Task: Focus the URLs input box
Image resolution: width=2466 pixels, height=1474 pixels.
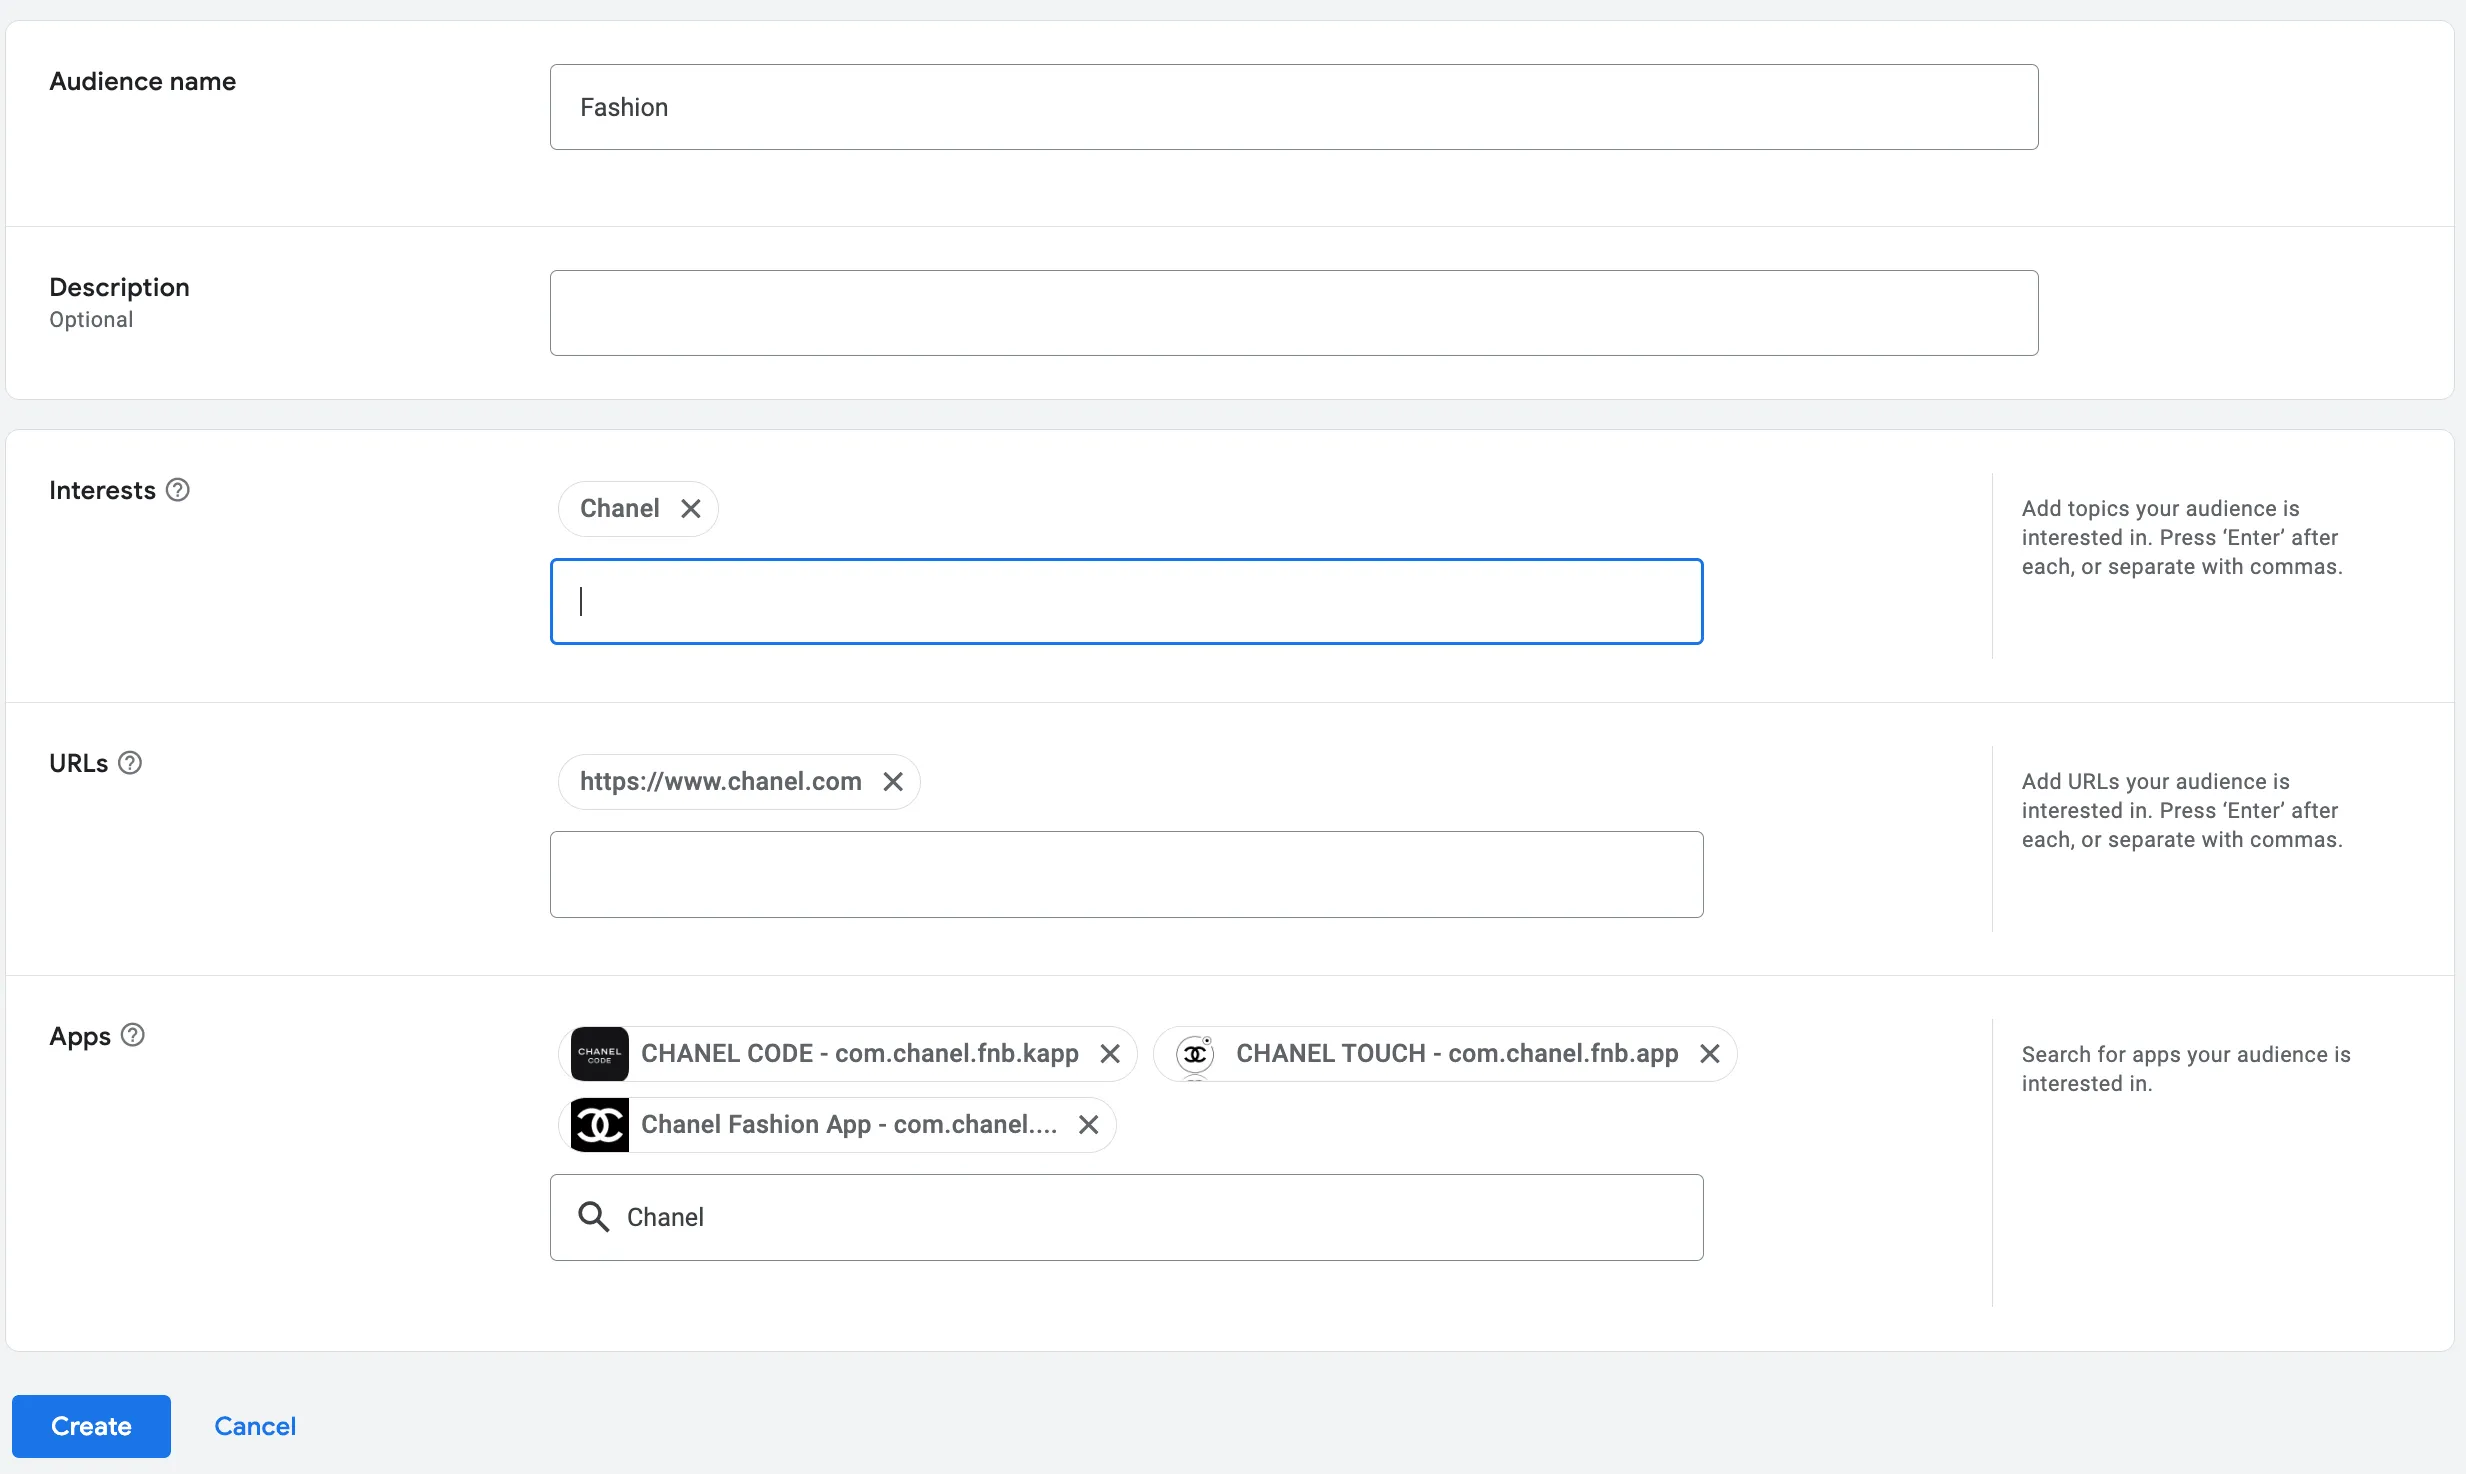Action: [x=1127, y=875]
